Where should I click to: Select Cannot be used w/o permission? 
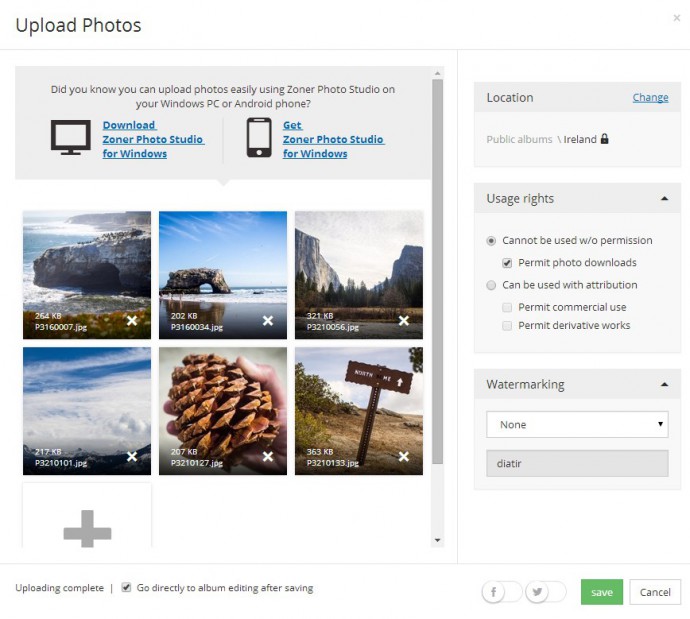tap(491, 241)
